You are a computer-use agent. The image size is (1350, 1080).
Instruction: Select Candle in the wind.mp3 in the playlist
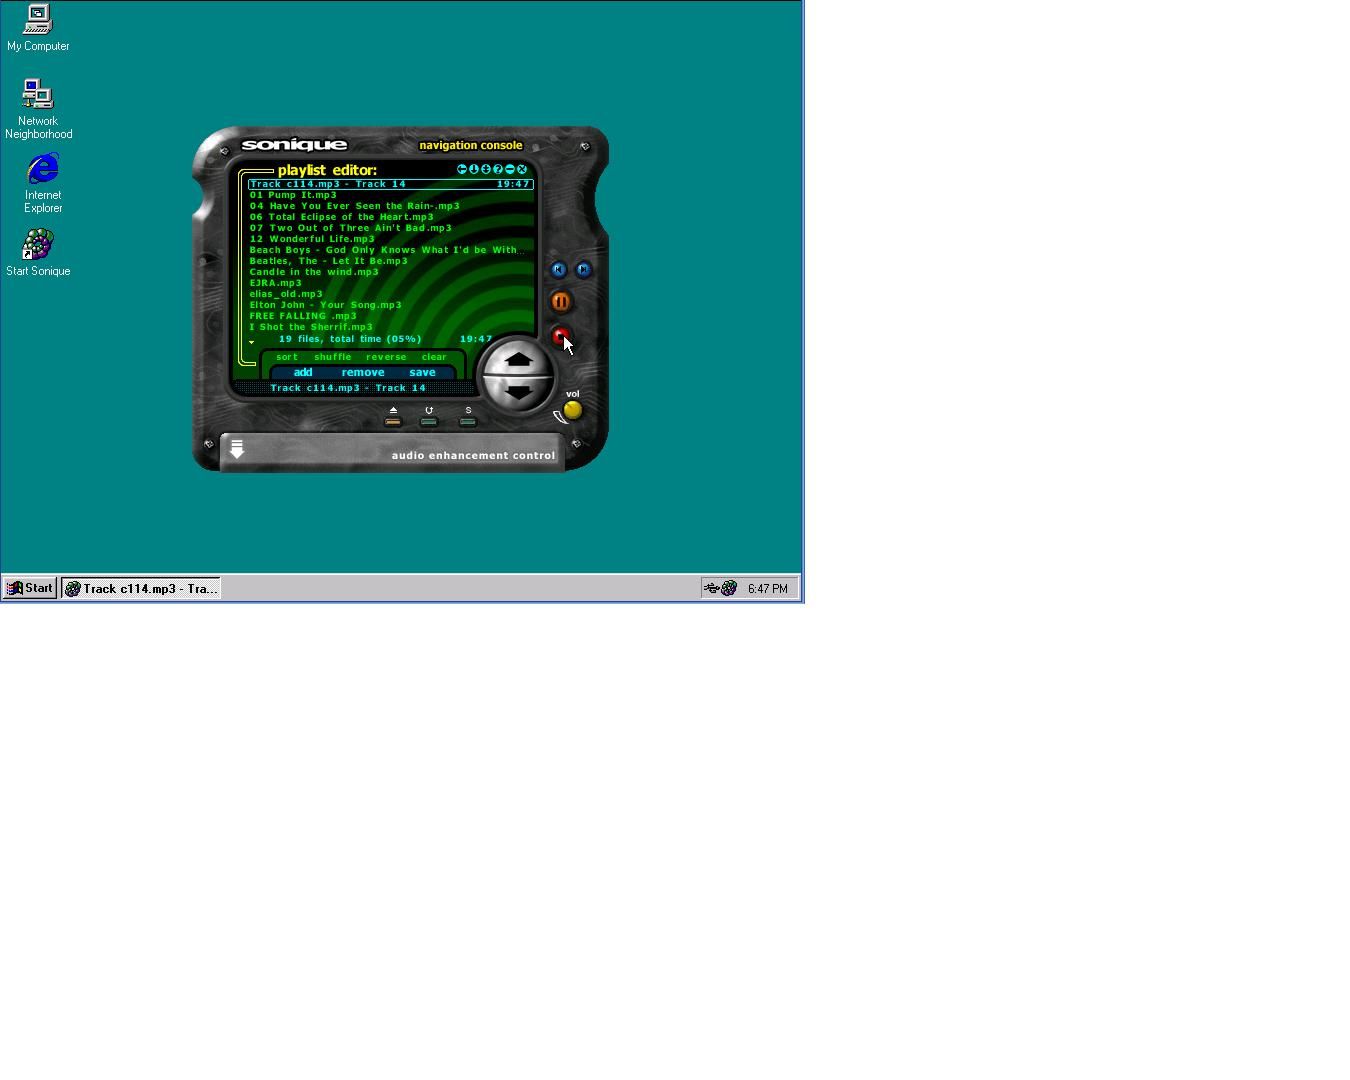point(313,272)
